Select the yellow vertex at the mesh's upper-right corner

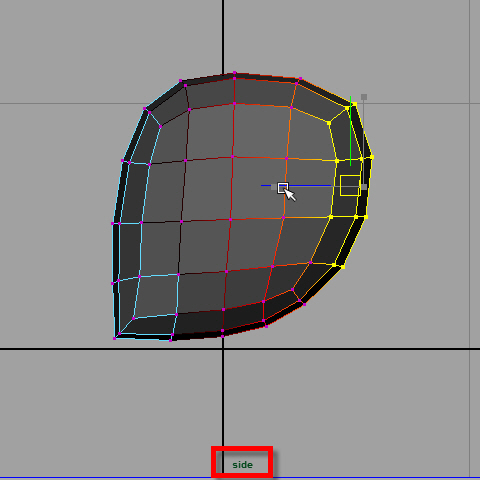coord(354,104)
